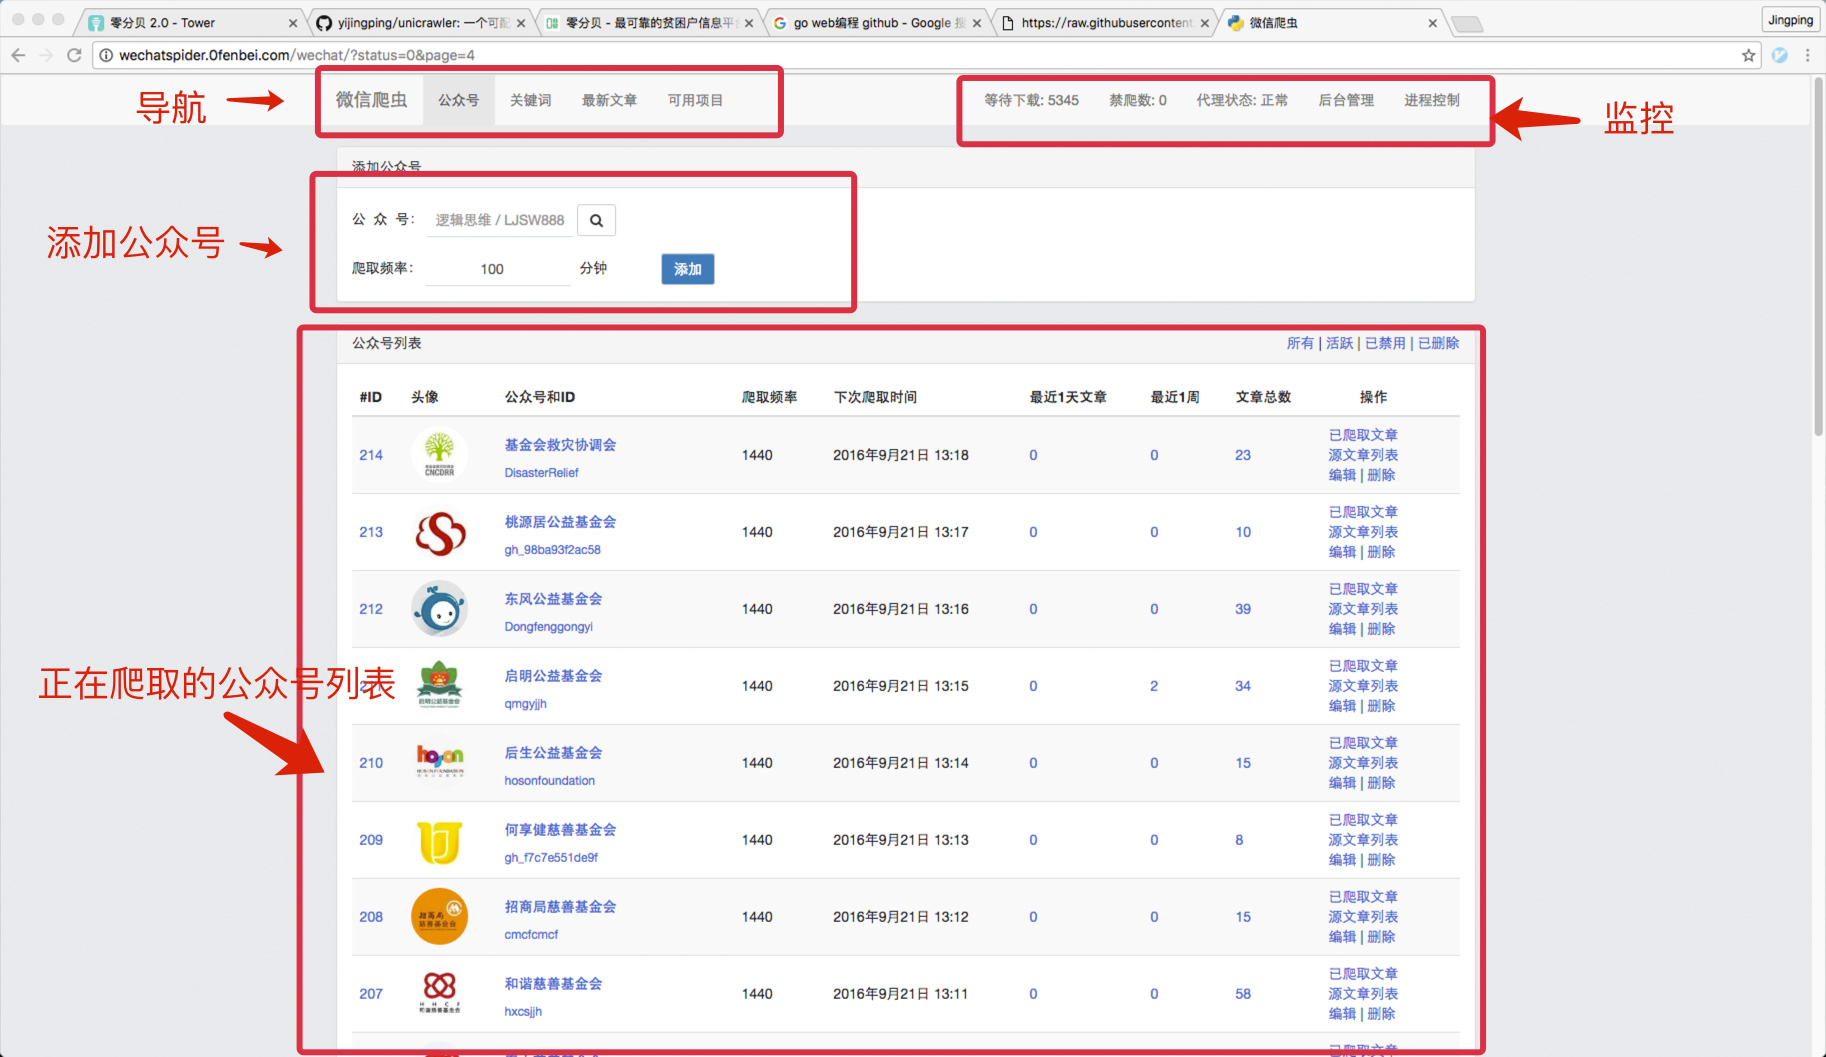The width and height of the screenshot is (1826, 1057).
Task: Click 编辑 for row 212
Action: point(1342,629)
